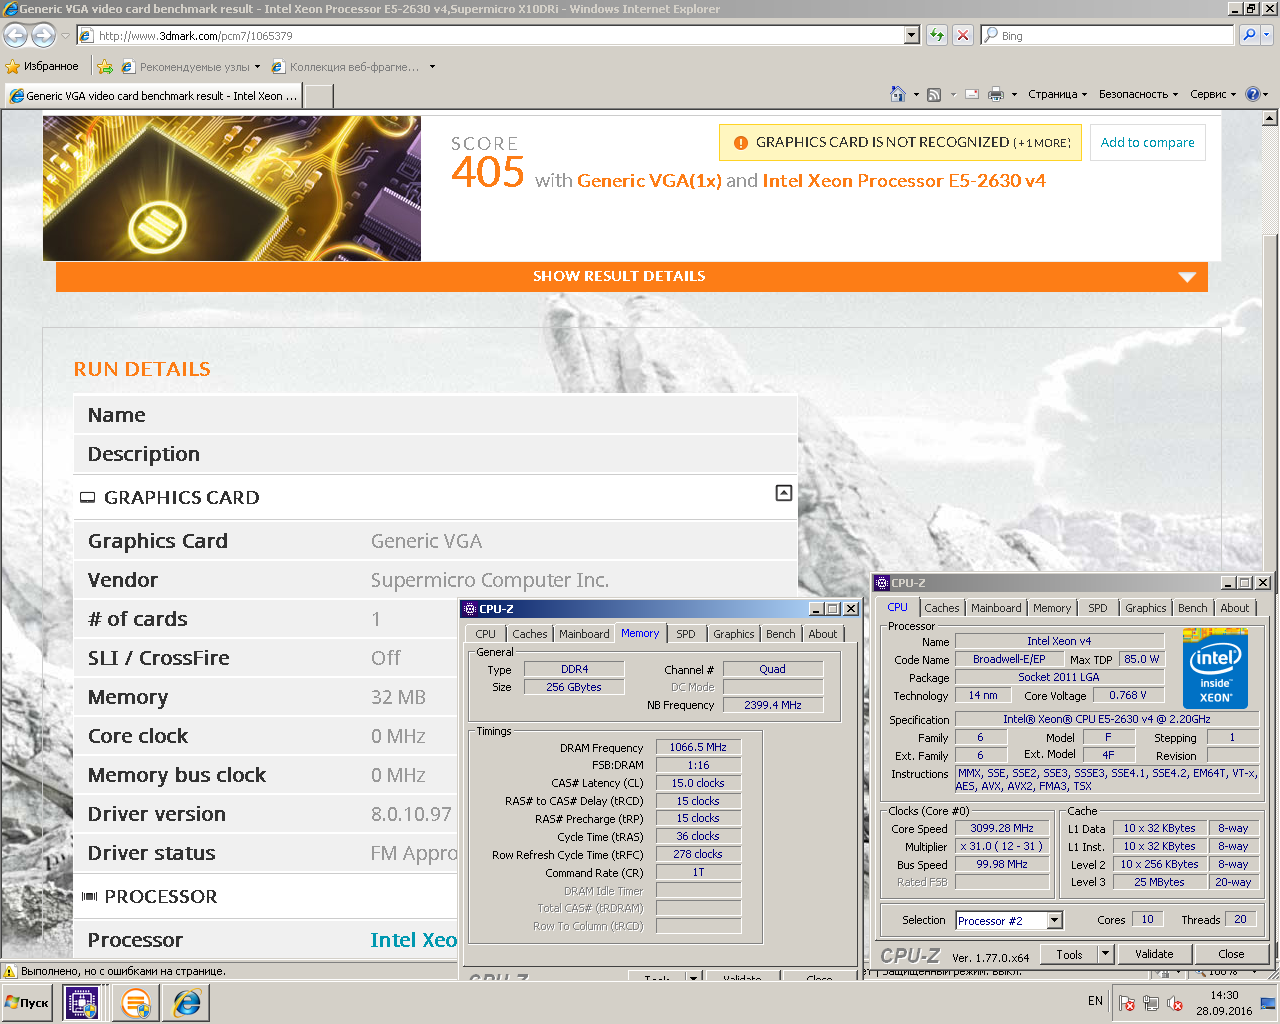Open the Сервис menu
The image size is (1280, 1024).
[x=1213, y=94]
